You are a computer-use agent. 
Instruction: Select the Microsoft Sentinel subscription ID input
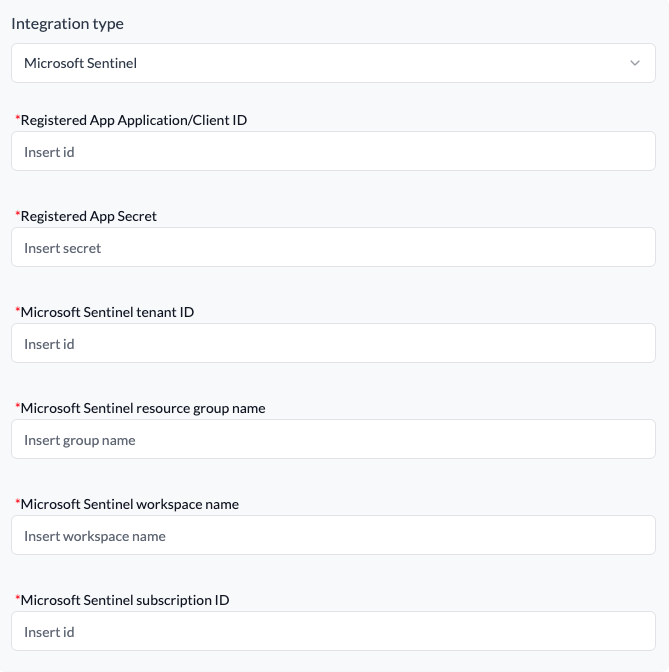coord(333,631)
